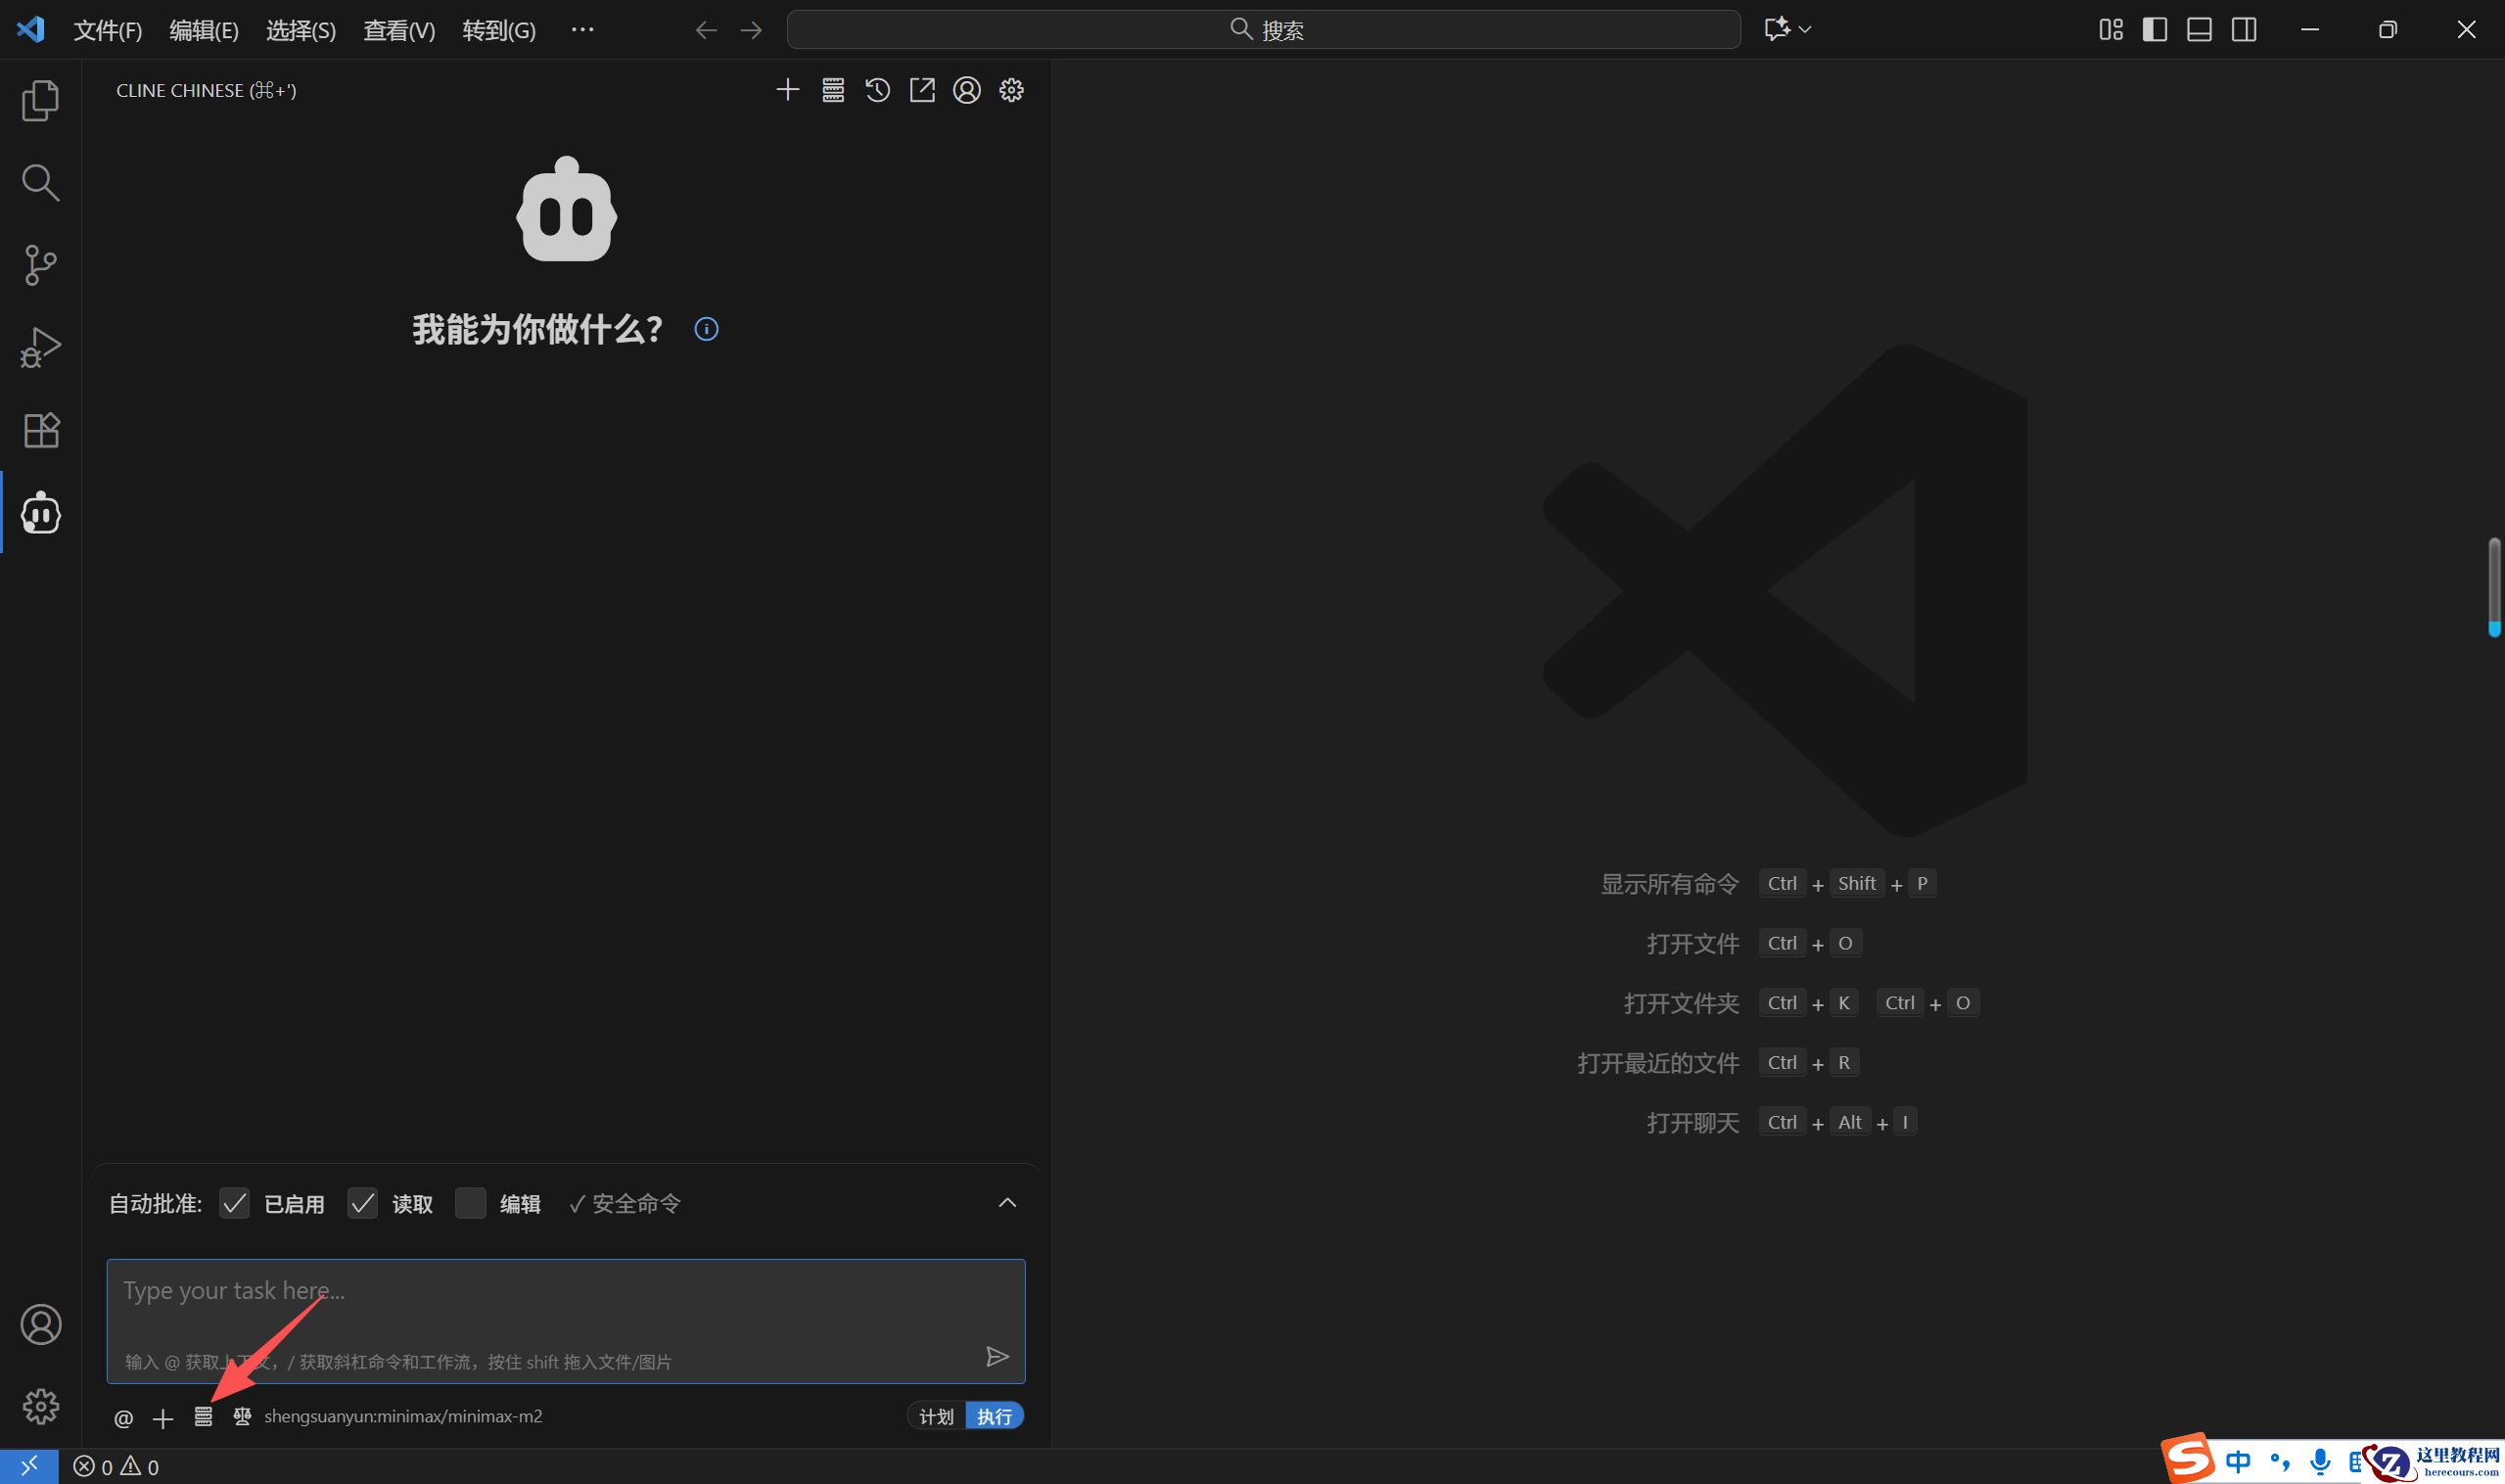The image size is (2505, 1484).
Task: Click the send arrow in task input
Action: (x=996, y=1356)
